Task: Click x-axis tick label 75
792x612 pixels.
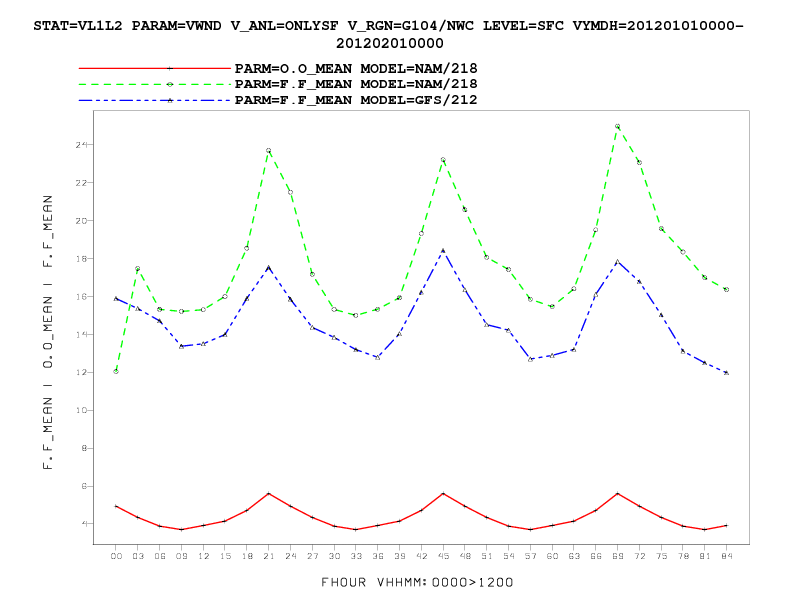Action: click(661, 556)
